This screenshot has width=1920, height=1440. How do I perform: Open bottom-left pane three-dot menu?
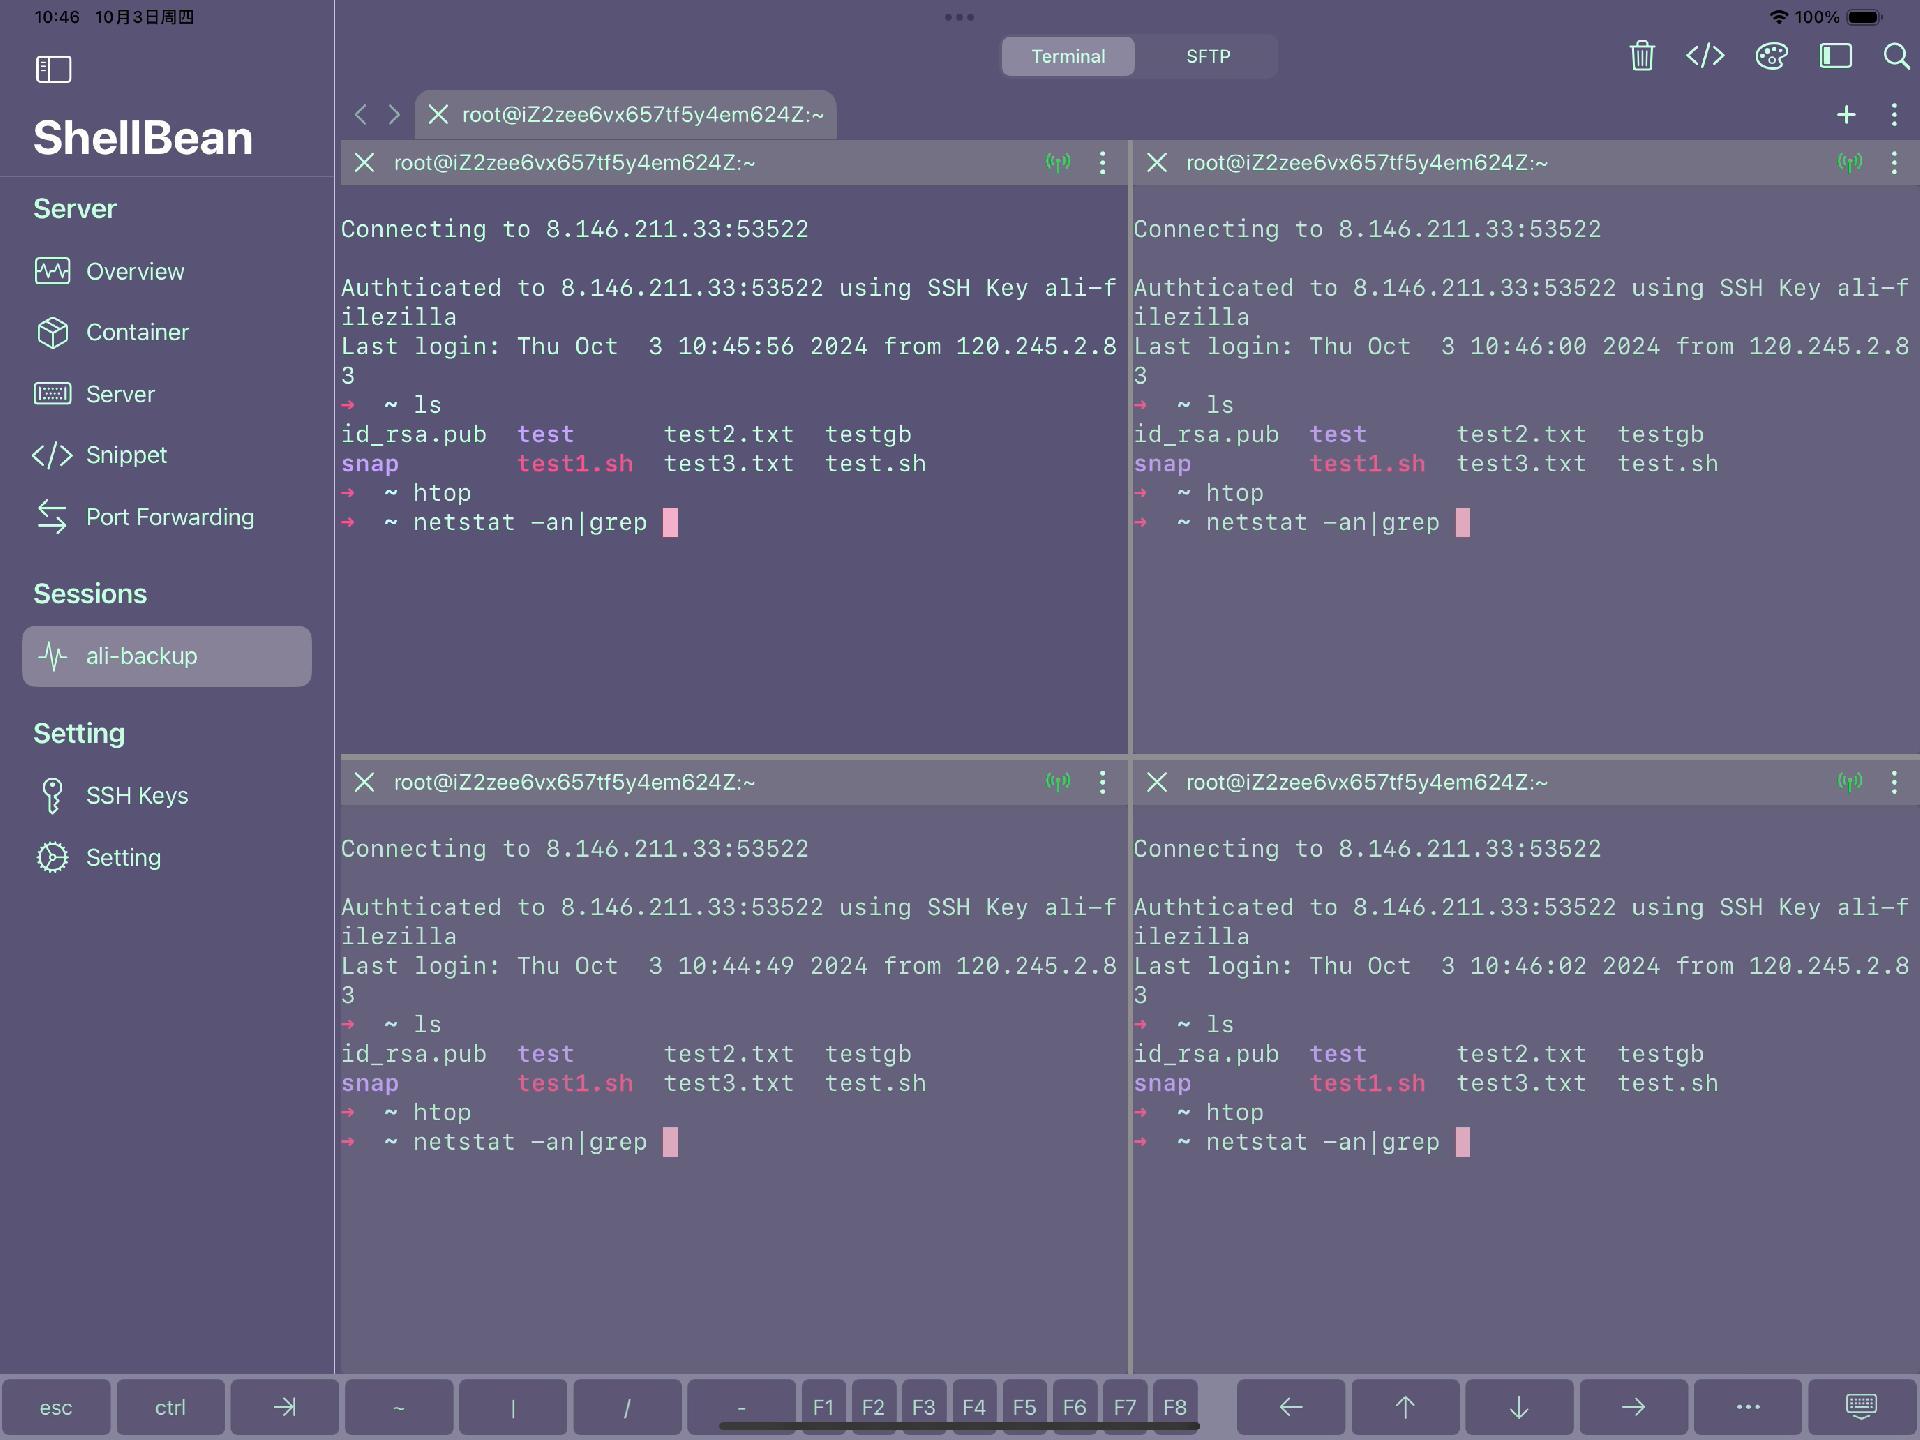(x=1102, y=782)
